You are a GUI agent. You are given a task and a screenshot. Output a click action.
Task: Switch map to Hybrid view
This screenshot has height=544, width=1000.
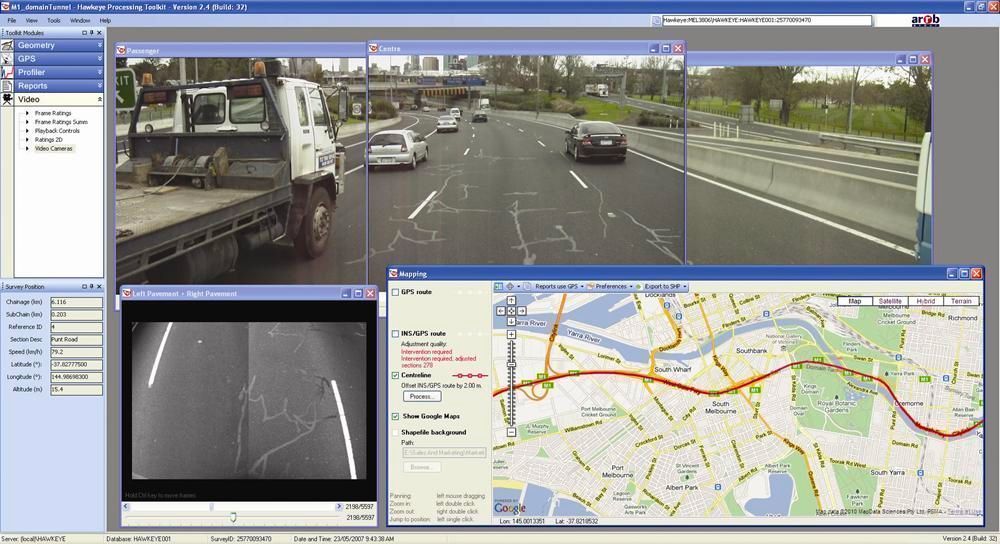(926, 301)
